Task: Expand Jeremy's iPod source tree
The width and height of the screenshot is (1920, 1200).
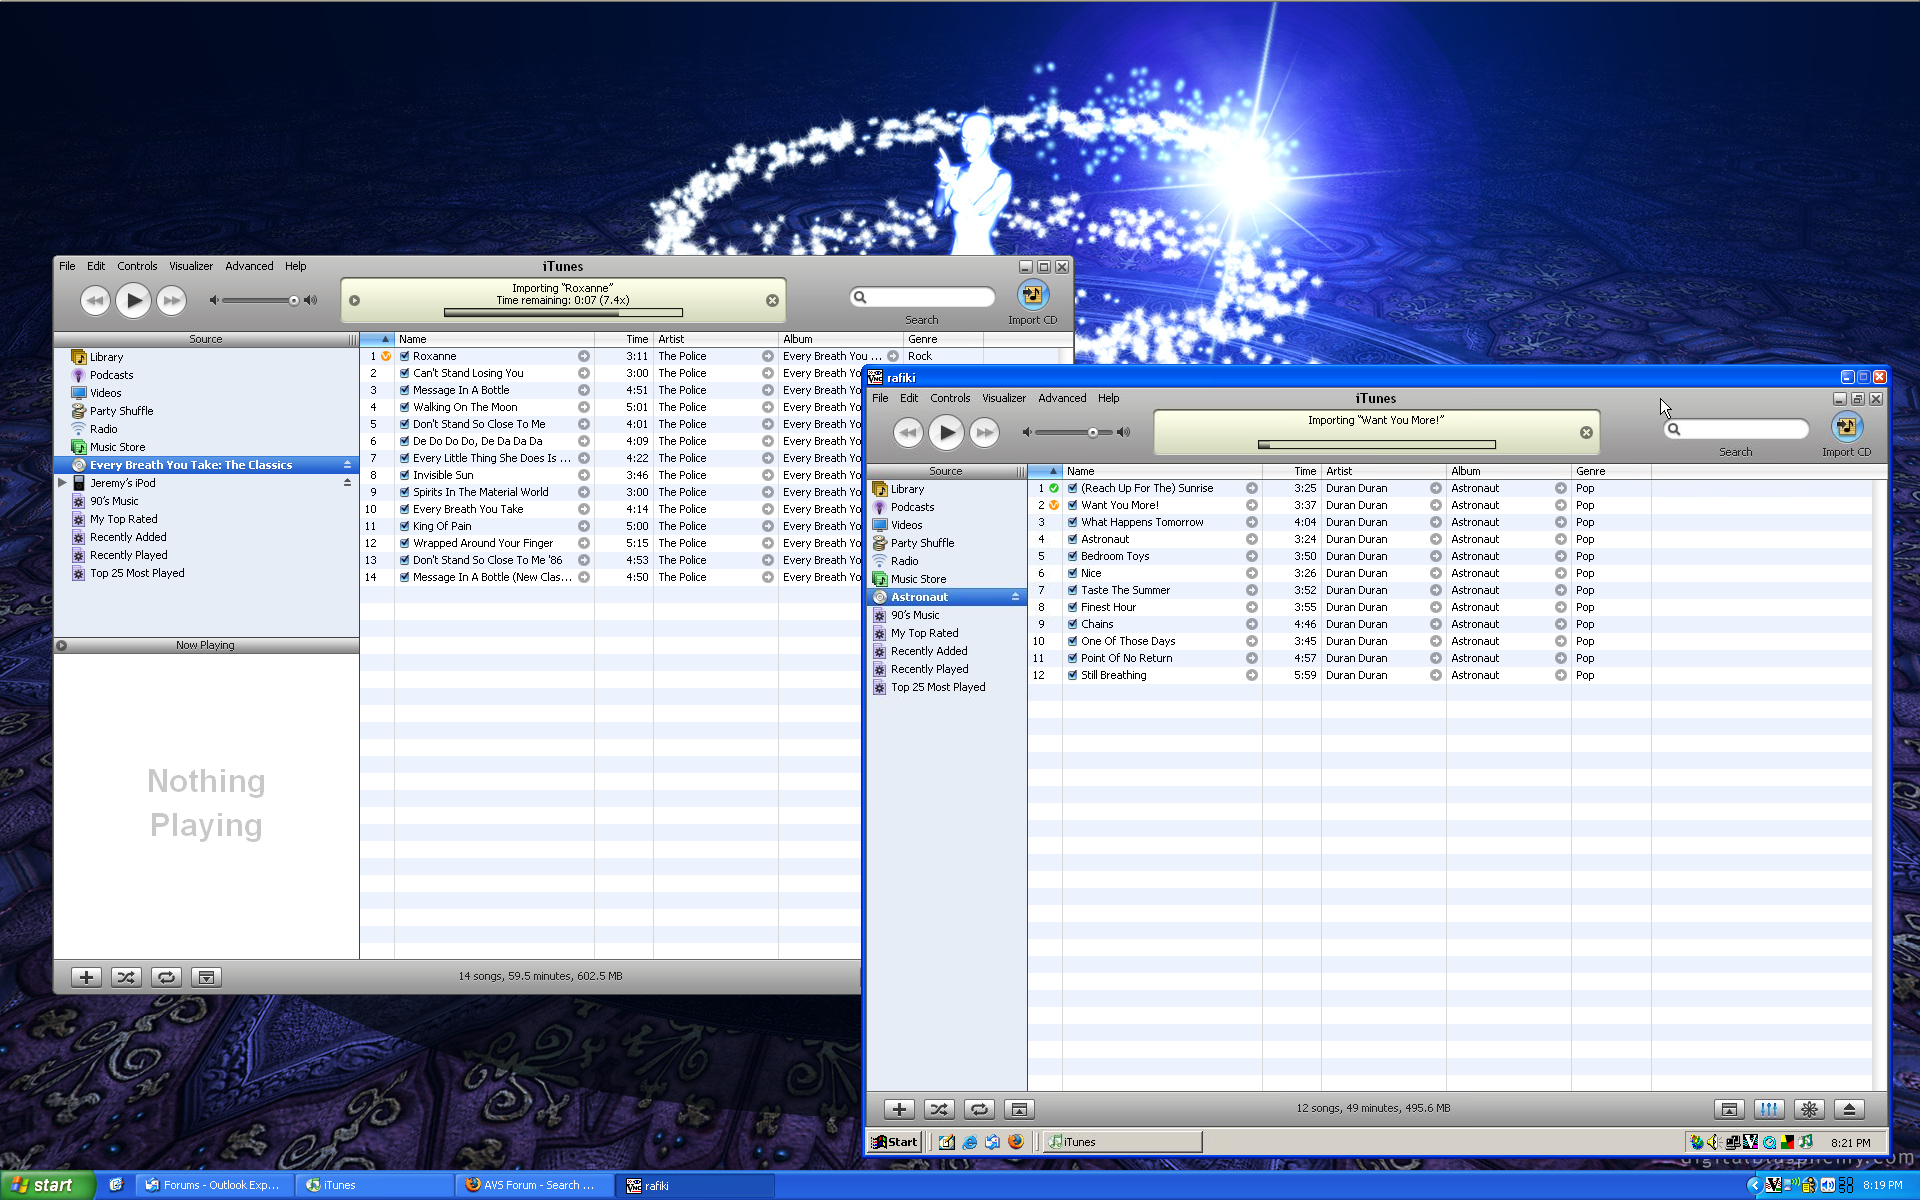Action: (62, 483)
